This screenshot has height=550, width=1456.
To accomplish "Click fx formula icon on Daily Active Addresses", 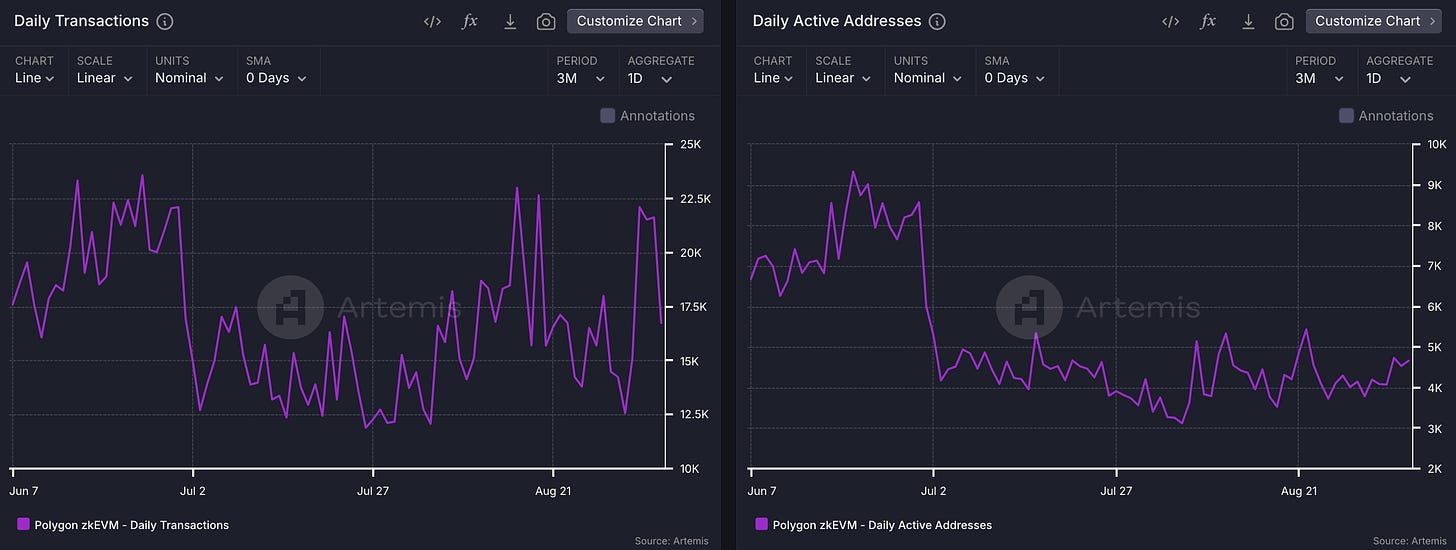I will pos(1208,21).
